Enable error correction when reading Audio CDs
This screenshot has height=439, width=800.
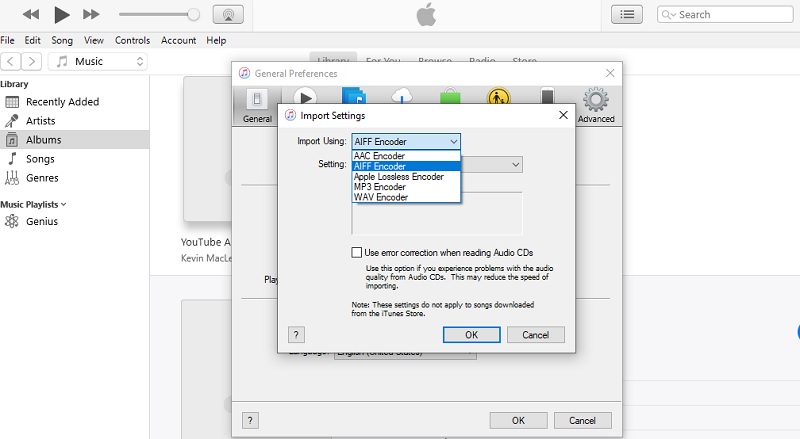(x=357, y=253)
